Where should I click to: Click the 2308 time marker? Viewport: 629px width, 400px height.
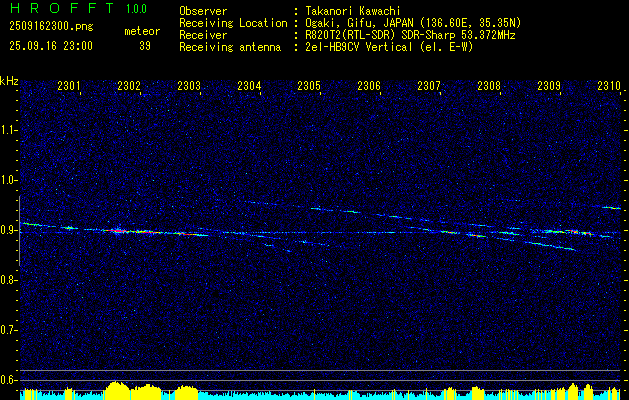(x=489, y=86)
